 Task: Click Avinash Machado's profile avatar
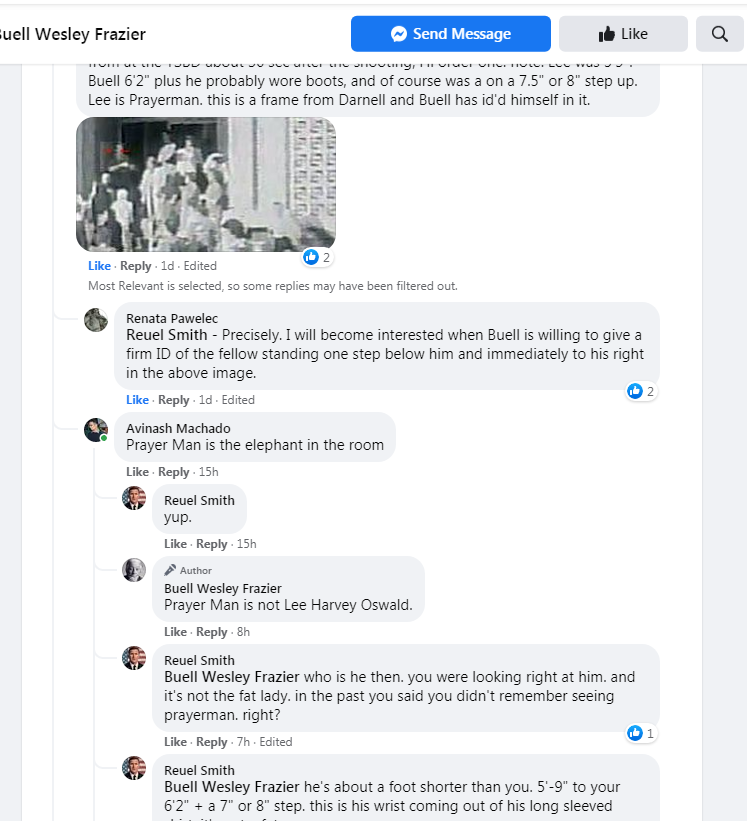pyautogui.click(x=96, y=430)
